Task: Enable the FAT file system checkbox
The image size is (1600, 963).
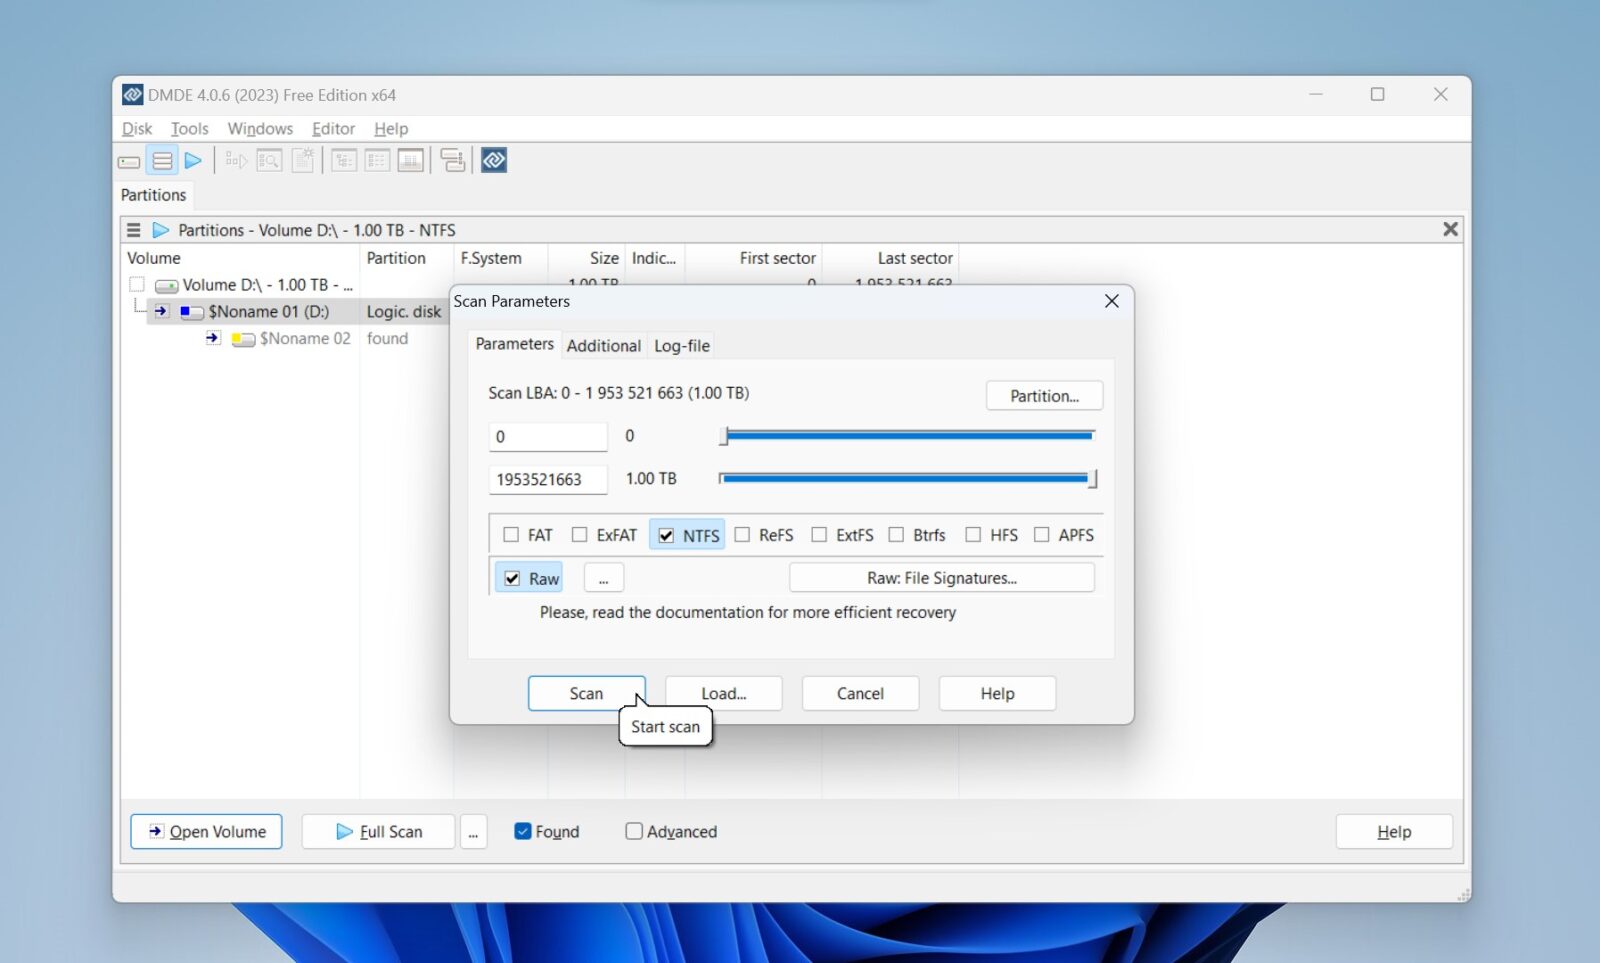Action: (x=511, y=535)
